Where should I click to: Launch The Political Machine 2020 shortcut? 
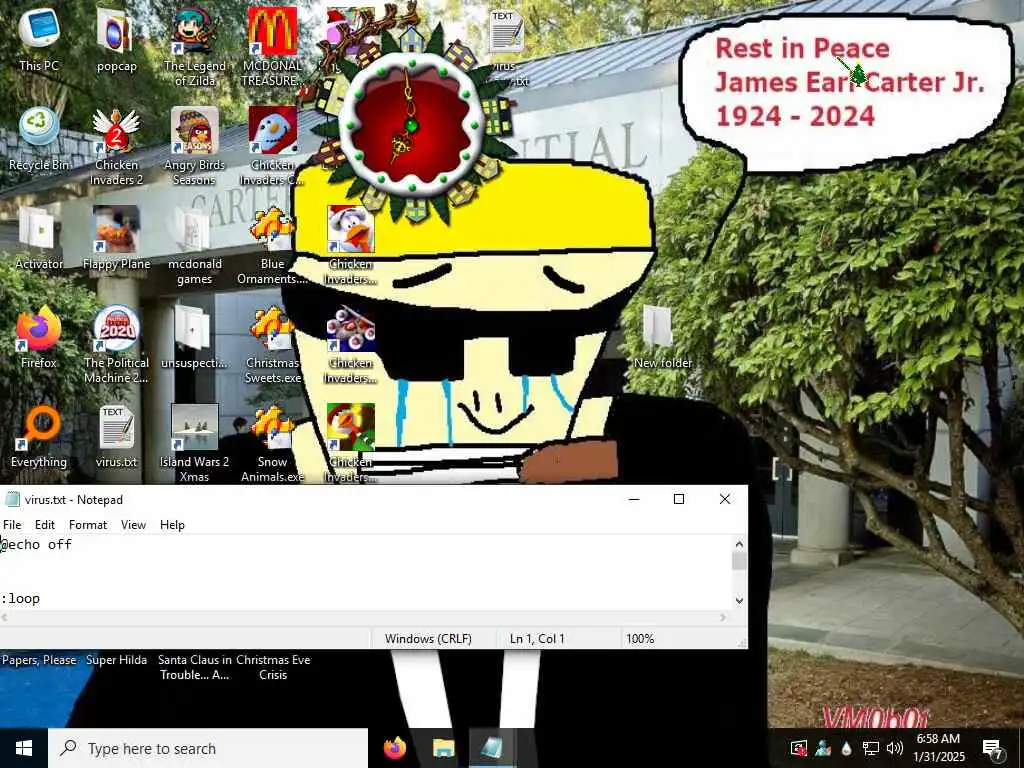click(116, 344)
